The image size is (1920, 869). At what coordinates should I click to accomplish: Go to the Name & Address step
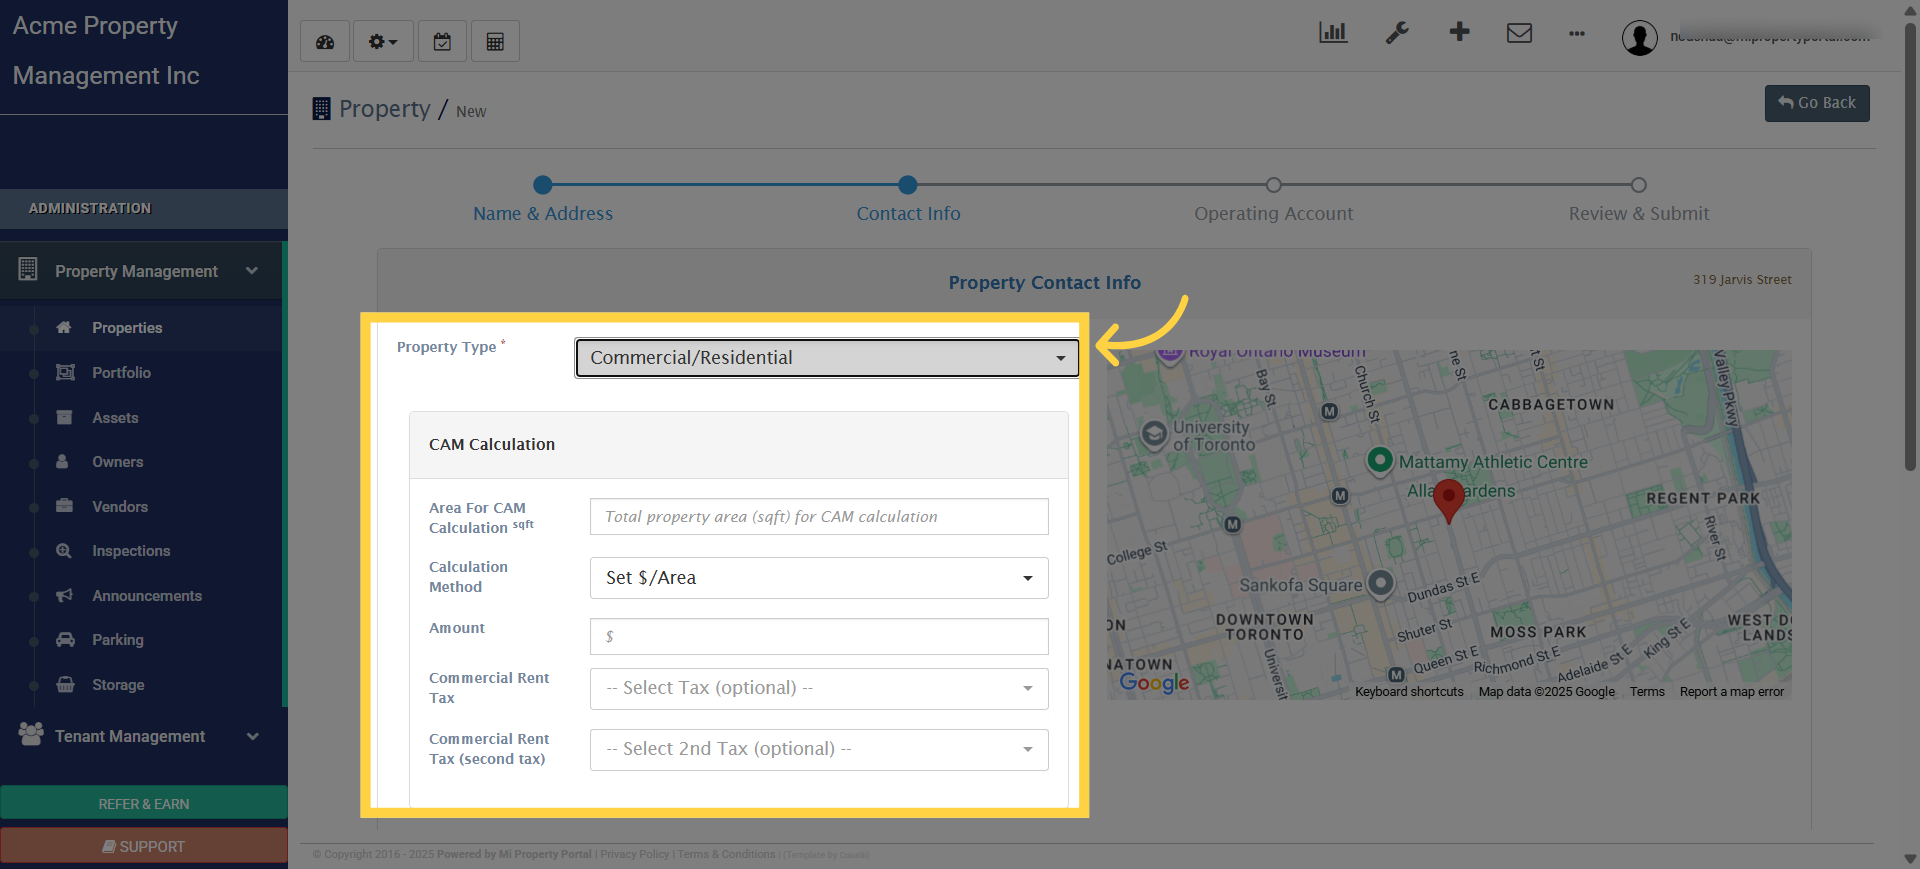[x=543, y=213]
